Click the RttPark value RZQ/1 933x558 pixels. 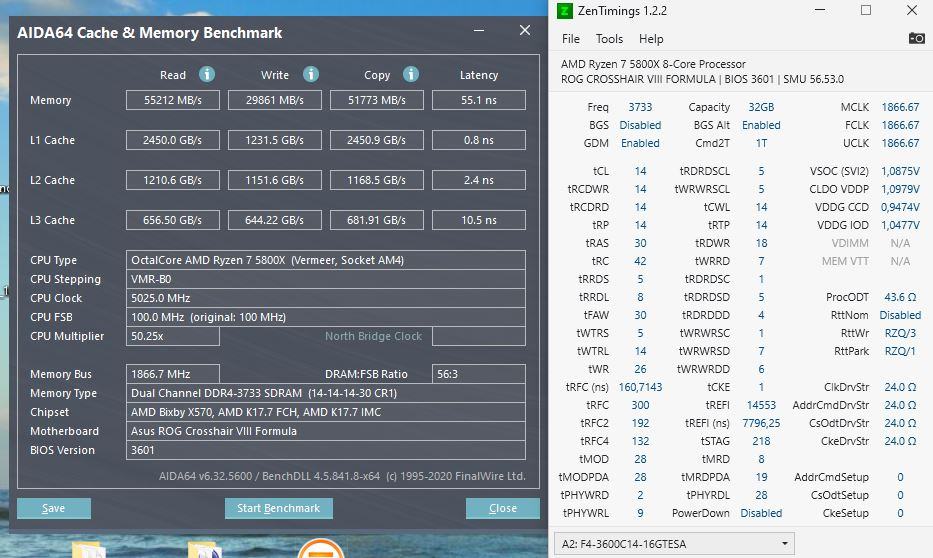(x=900, y=351)
